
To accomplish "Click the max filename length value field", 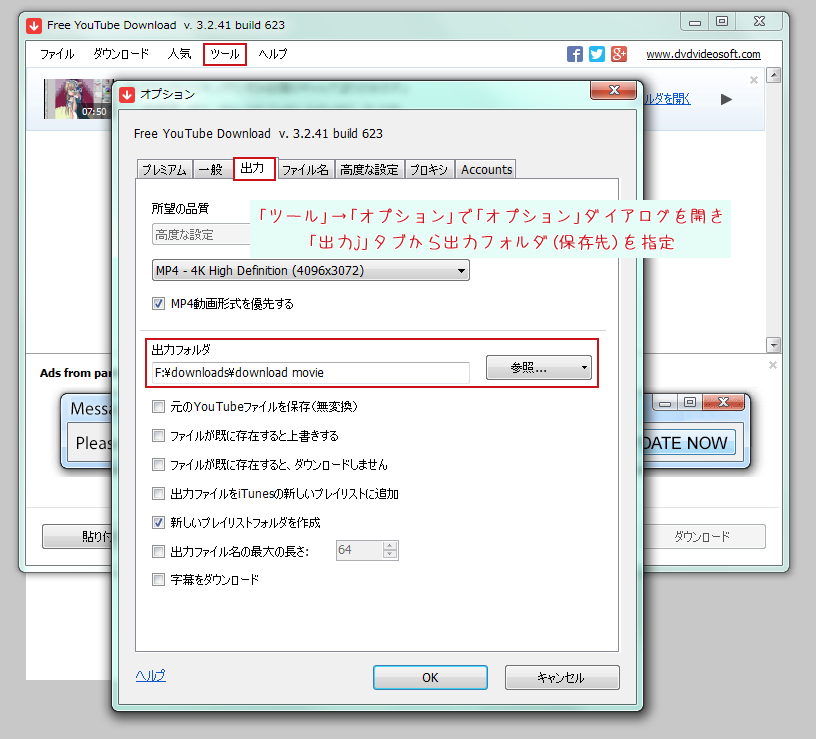I will tap(360, 550).
